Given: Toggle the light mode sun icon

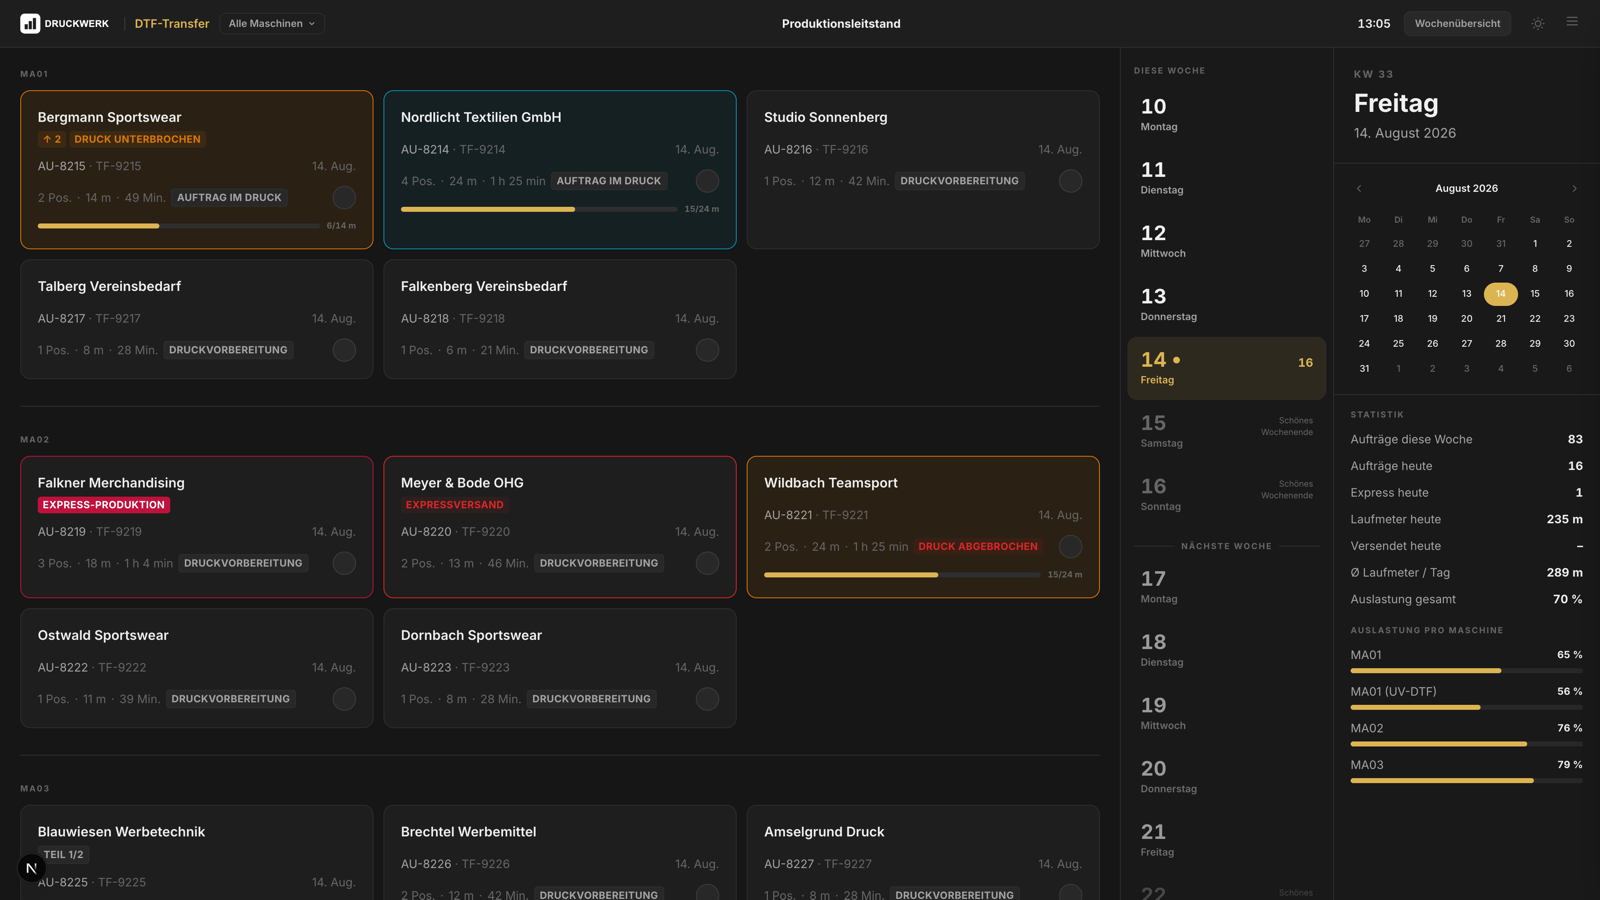Looking at the screenshot, I should [x=1538, y=23].
